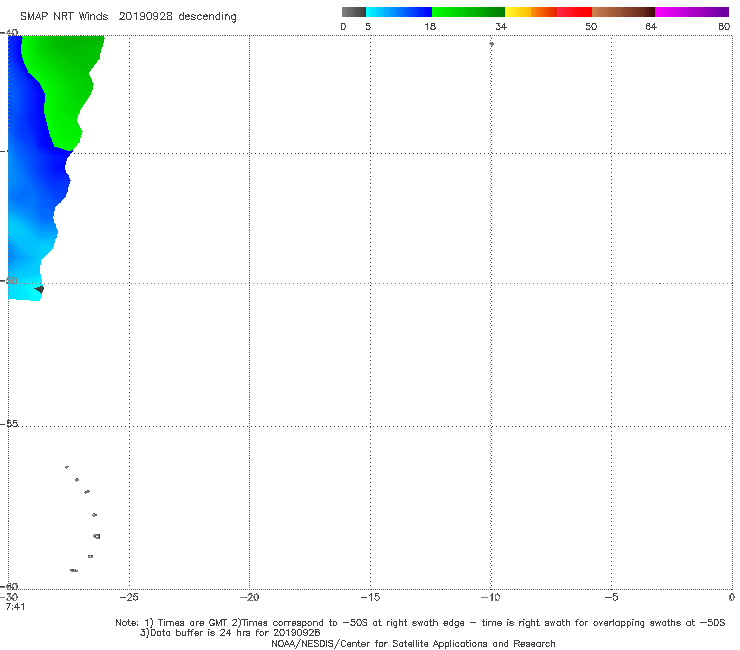This screenshot has width=740, height=650.
Task: Click the NOAA/NESDIS credit line
Action: click(413, 643)
